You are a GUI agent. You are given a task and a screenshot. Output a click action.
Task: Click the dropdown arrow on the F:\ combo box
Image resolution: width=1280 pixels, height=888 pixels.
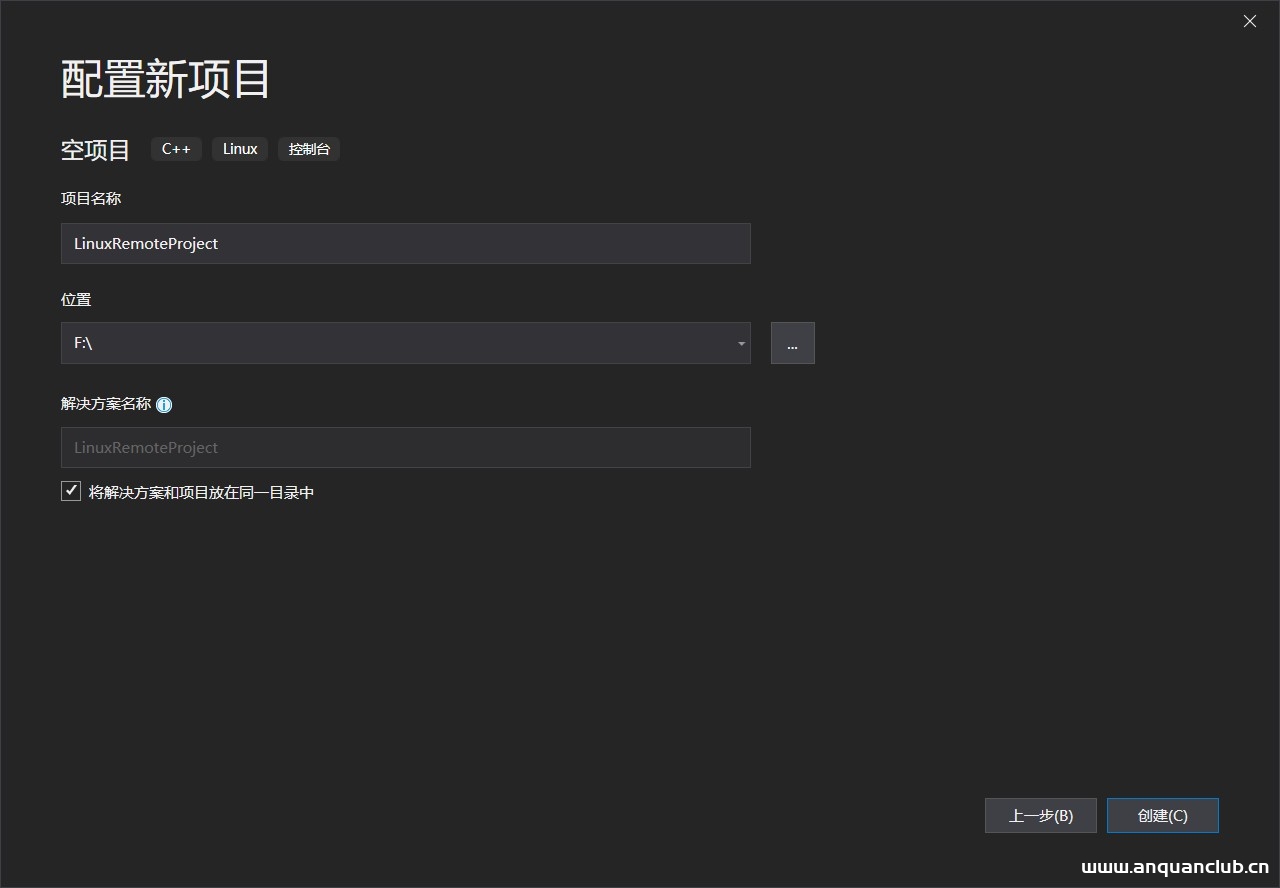pos(740,343)
